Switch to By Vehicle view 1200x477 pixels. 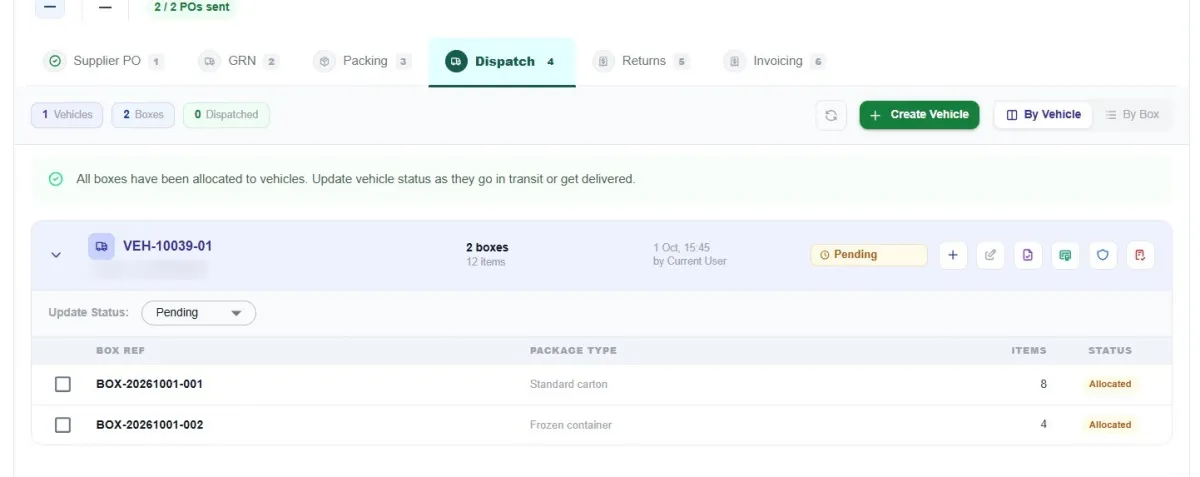click(x=1043, y=115)
